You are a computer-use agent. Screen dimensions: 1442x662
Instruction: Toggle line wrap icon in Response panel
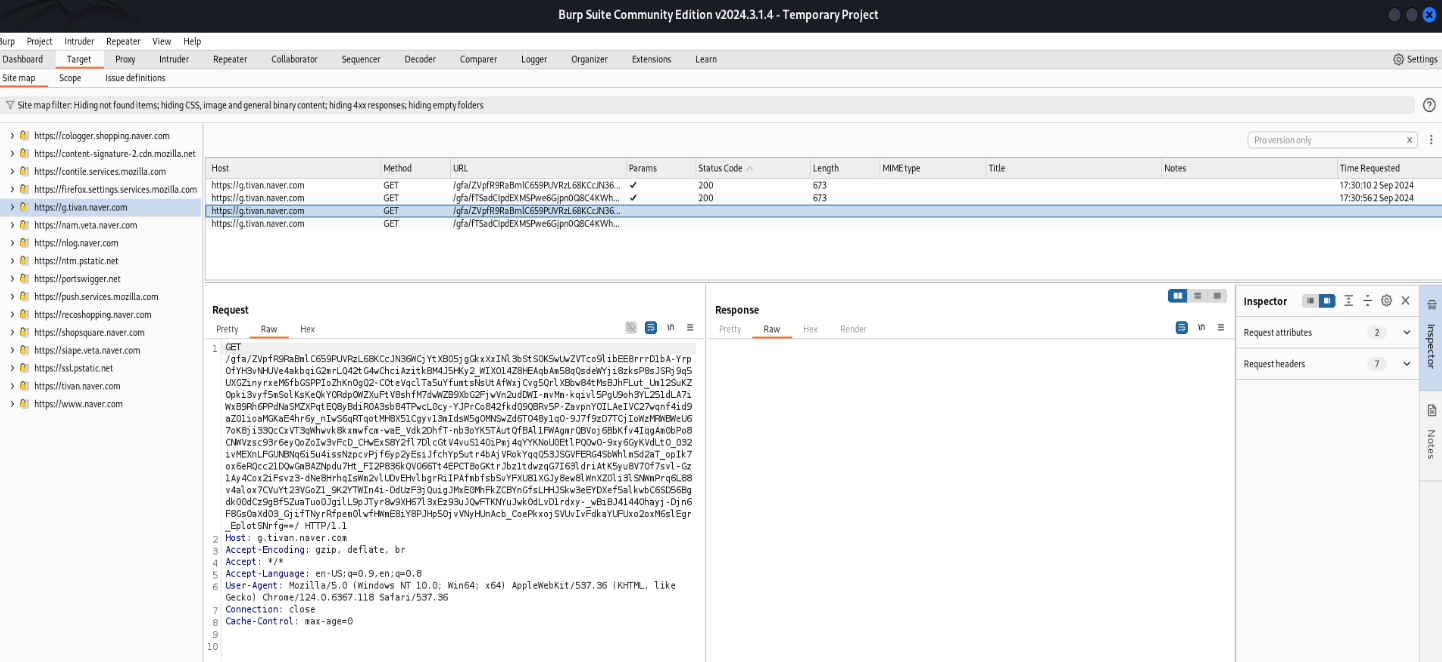[x=1182, y=327]
